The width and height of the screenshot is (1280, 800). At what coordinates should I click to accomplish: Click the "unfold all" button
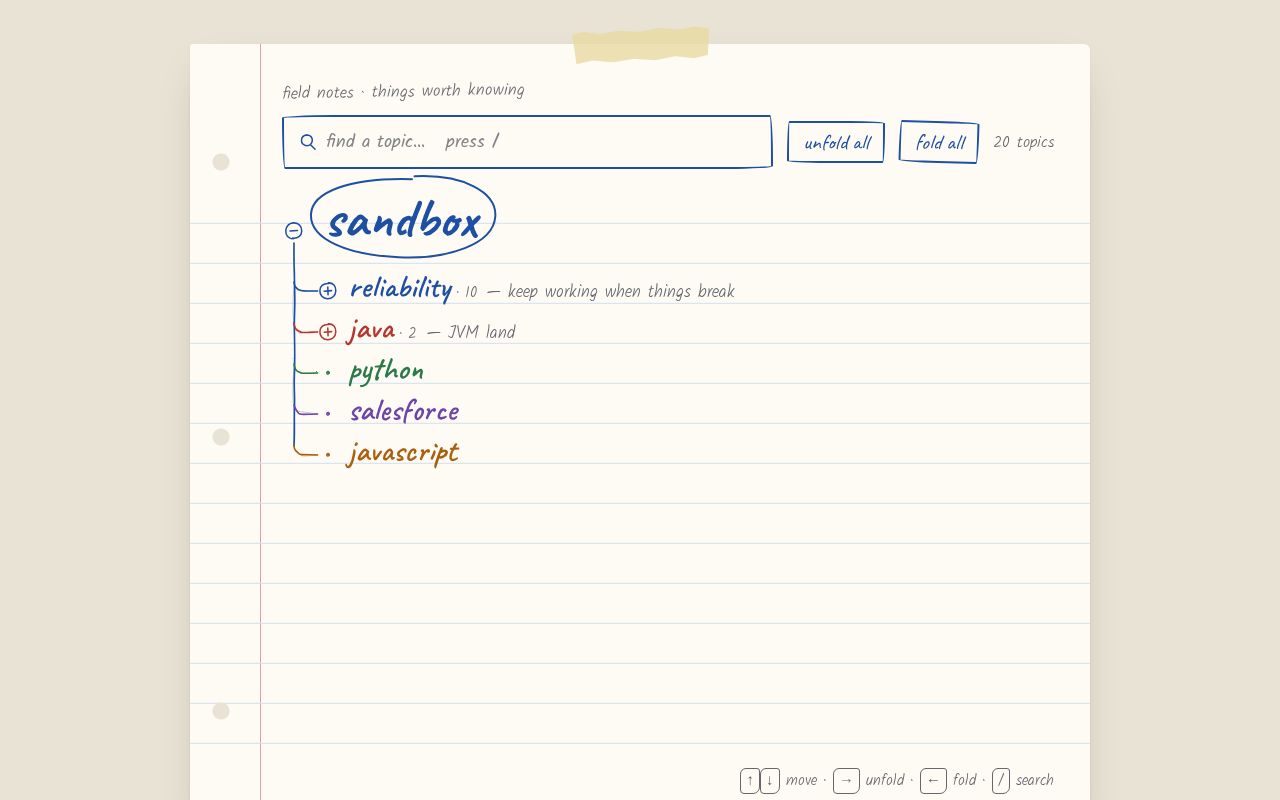(x=836, y=142)
